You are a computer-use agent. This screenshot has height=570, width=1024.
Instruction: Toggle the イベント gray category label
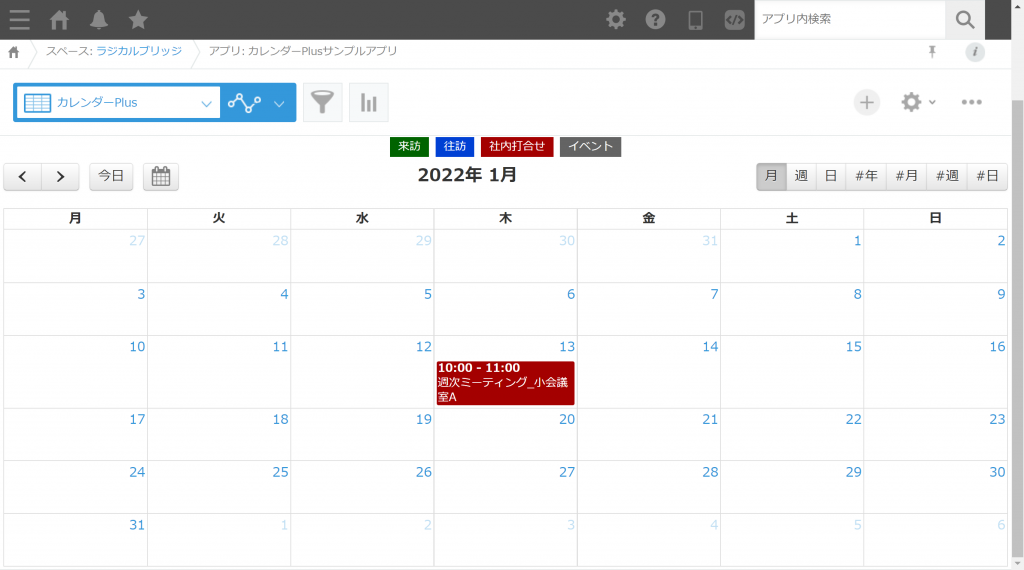coord(590,146)
